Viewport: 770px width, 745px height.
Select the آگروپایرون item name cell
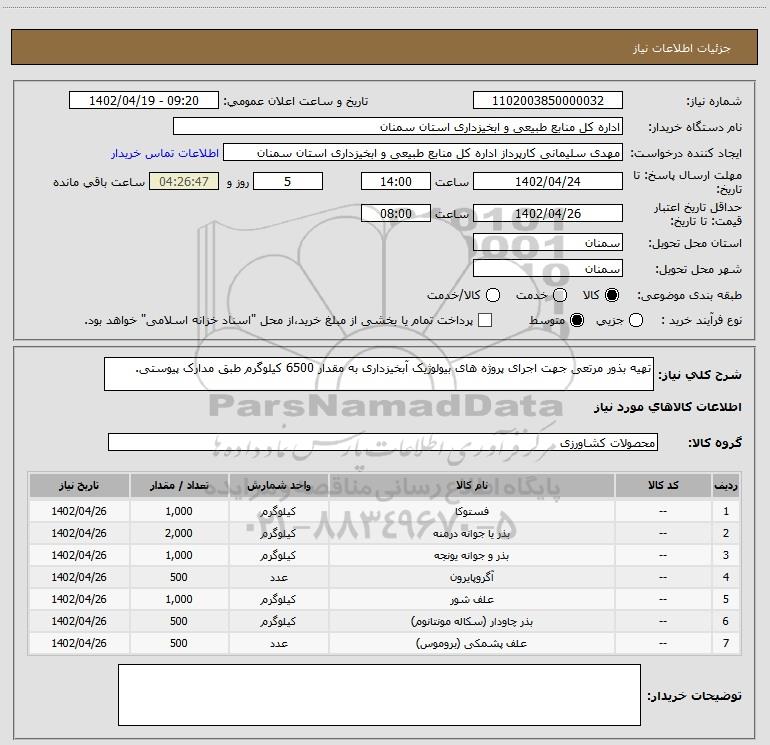click(471, 577)
